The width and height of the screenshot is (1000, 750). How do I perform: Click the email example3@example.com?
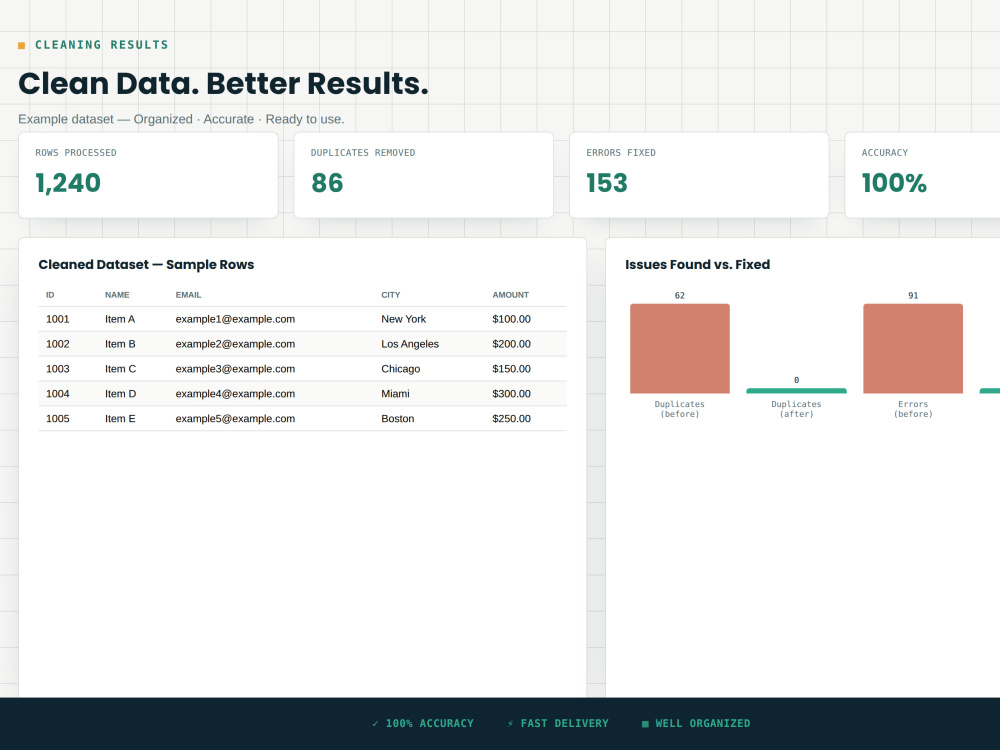click(x=235, y=369)
